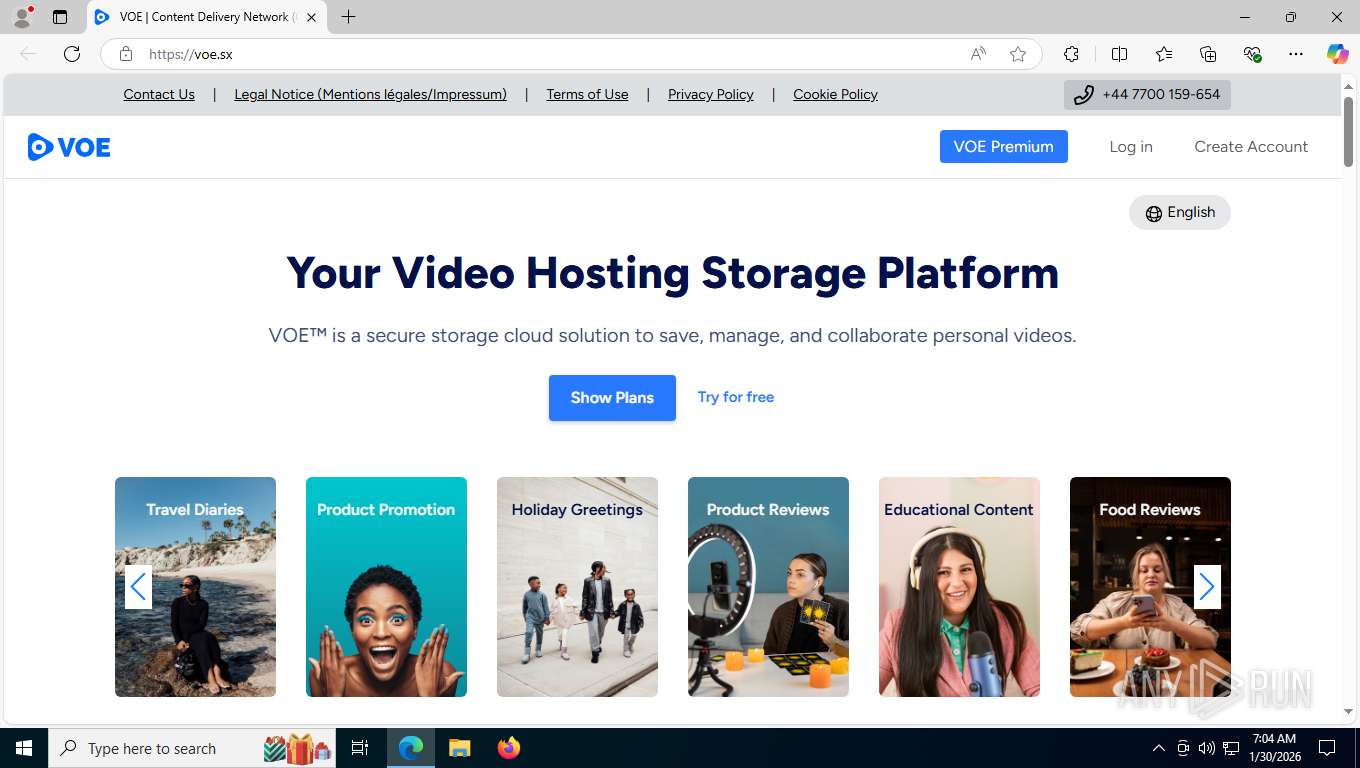The image size is (1360, 768).
Task: Click the Show Plans button
Action: [612, 398]
